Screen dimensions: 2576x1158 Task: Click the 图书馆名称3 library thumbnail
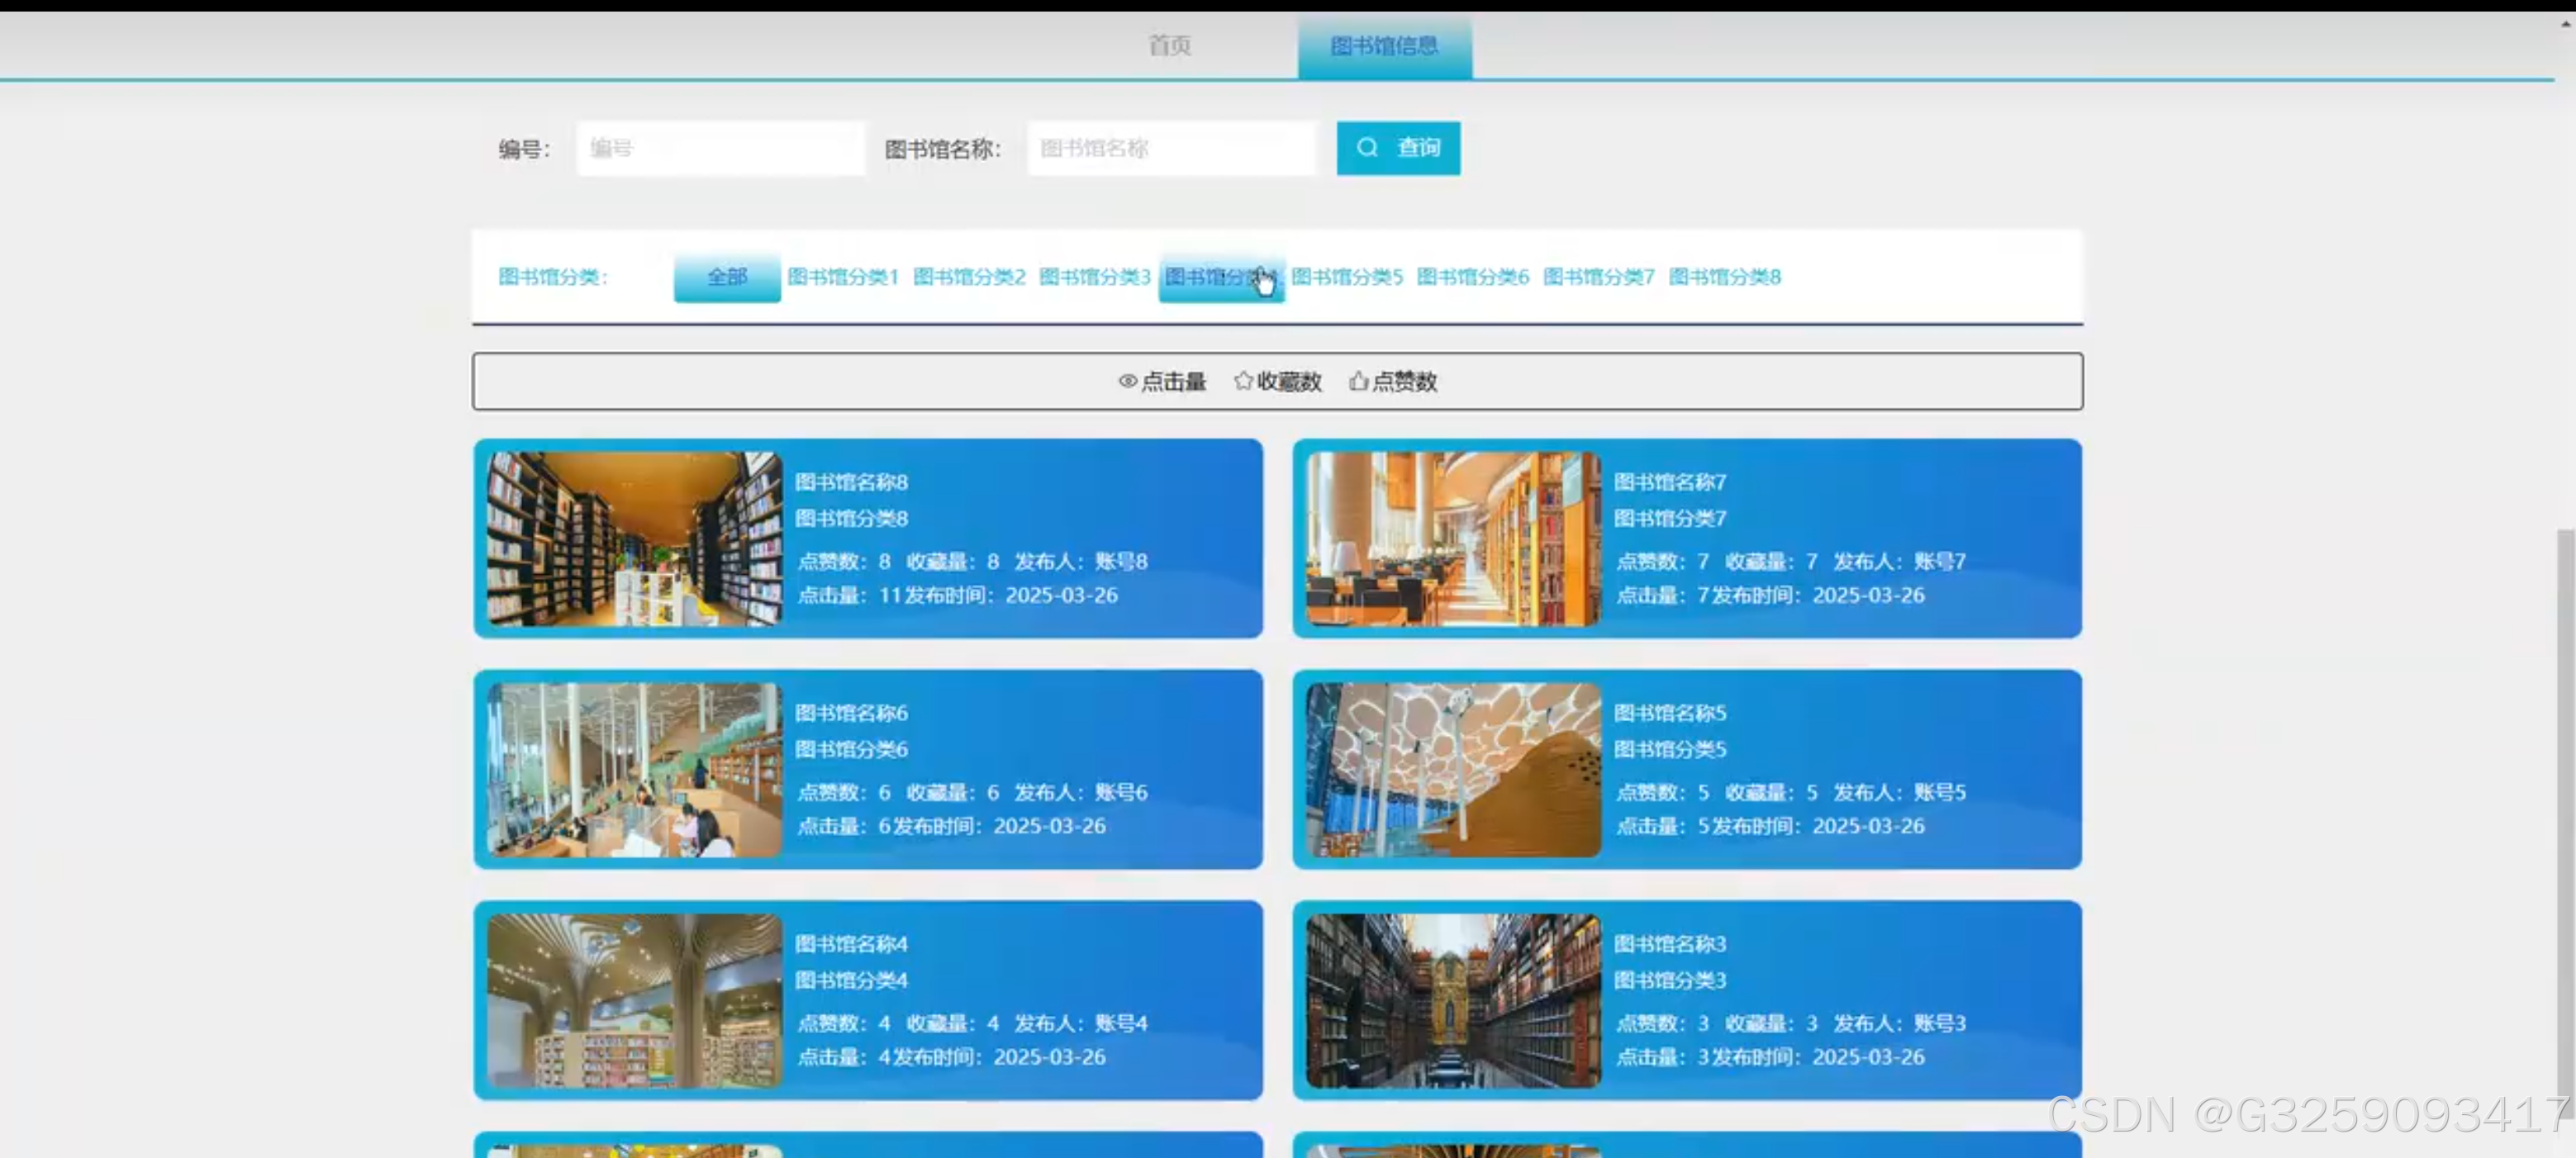[x=1451, y=999]
